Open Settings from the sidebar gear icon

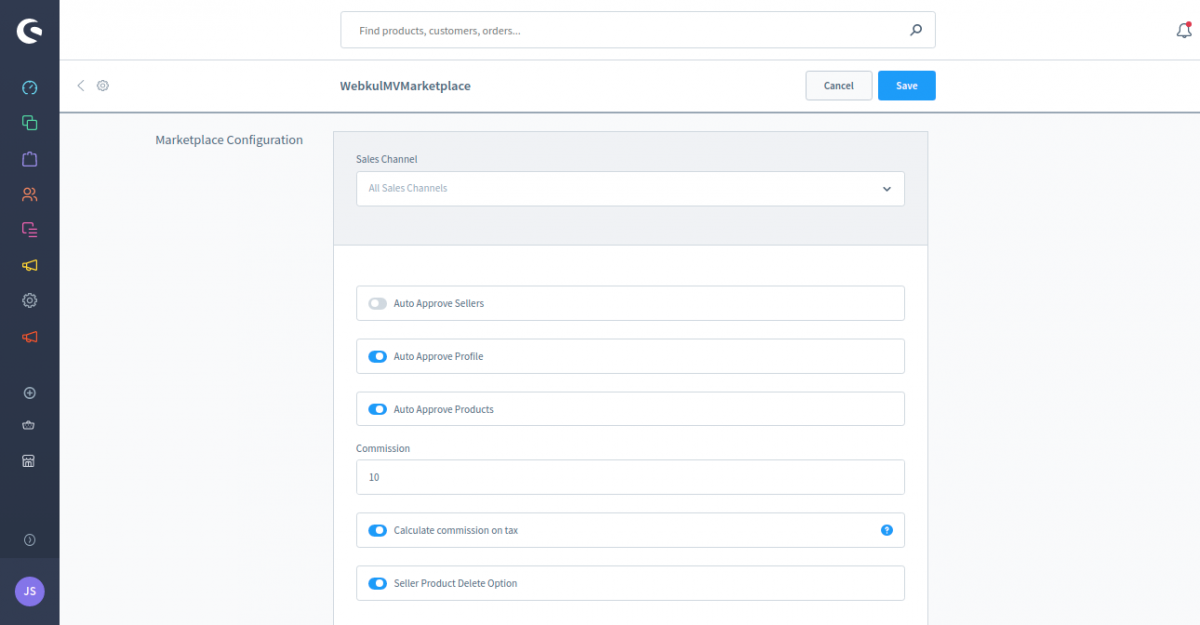(x=29, y=300)
